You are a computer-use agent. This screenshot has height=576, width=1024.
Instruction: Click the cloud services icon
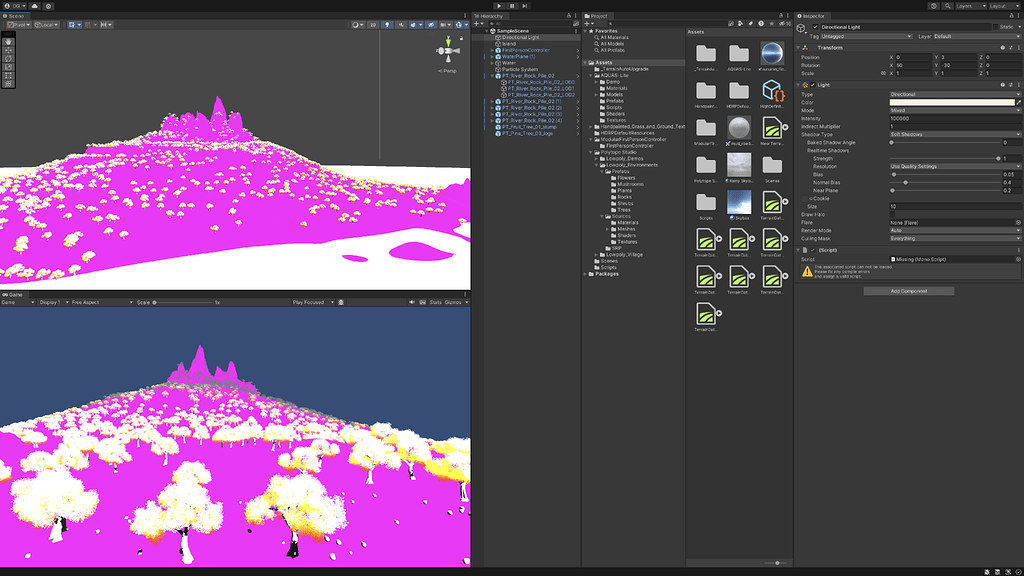[34, 6]
